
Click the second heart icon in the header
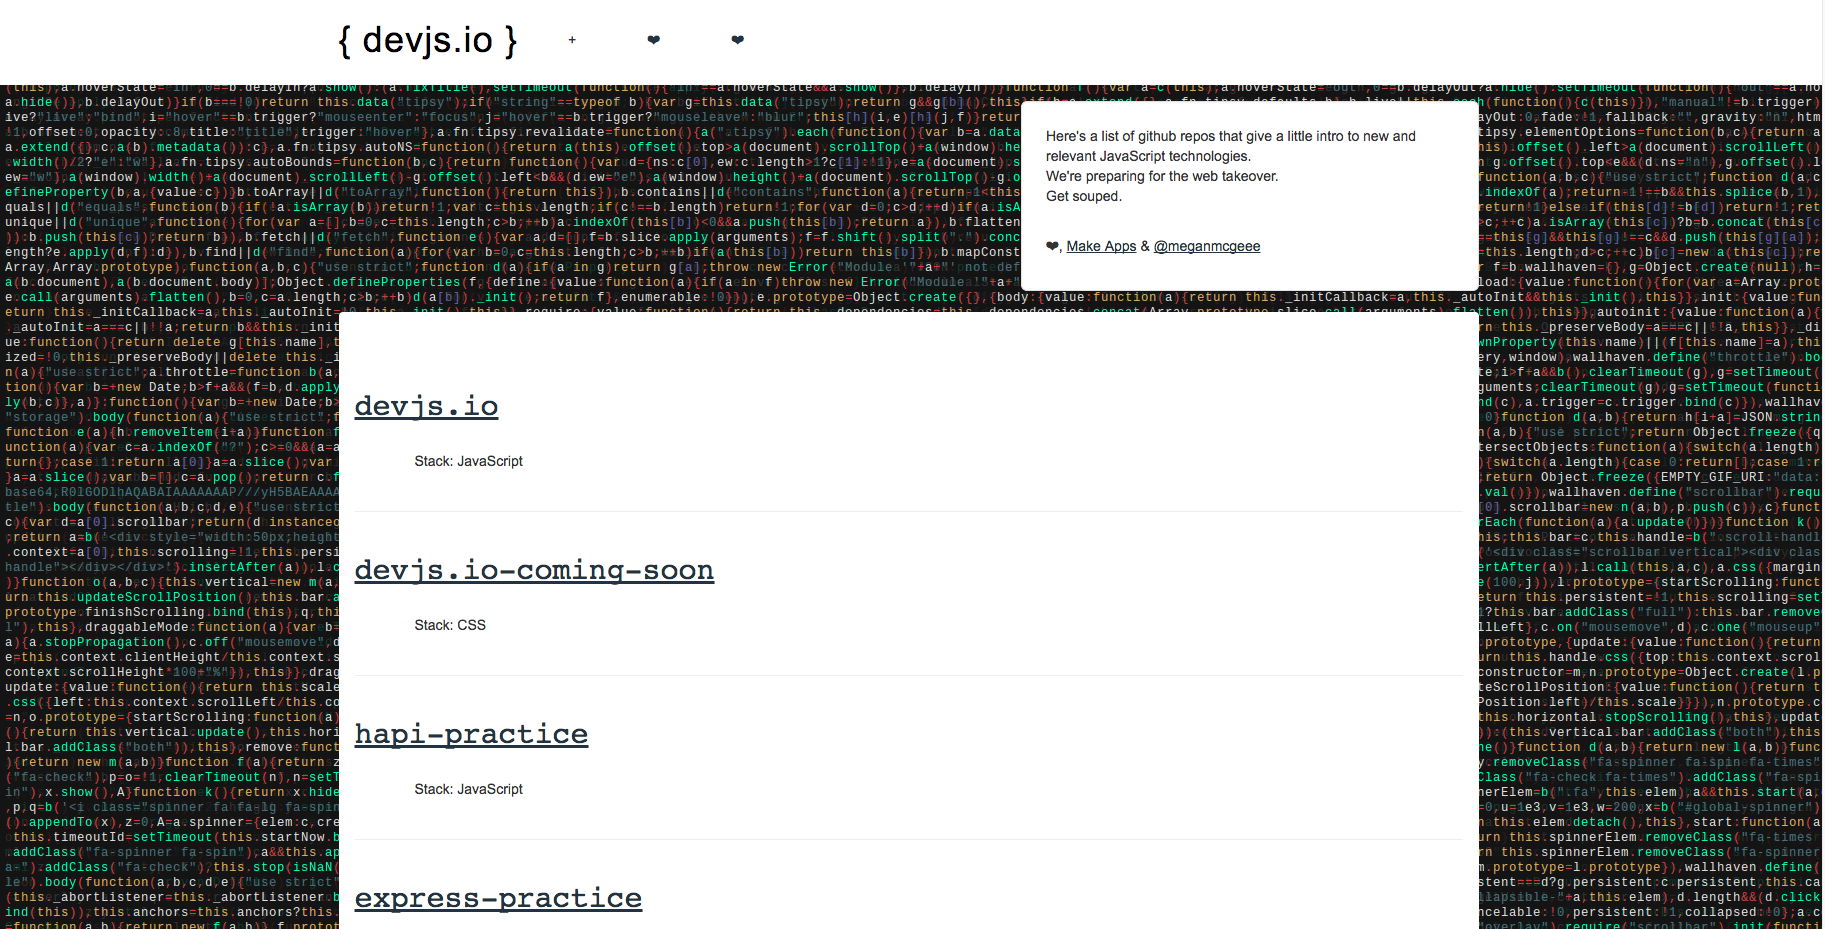click(x=737, y=40)
